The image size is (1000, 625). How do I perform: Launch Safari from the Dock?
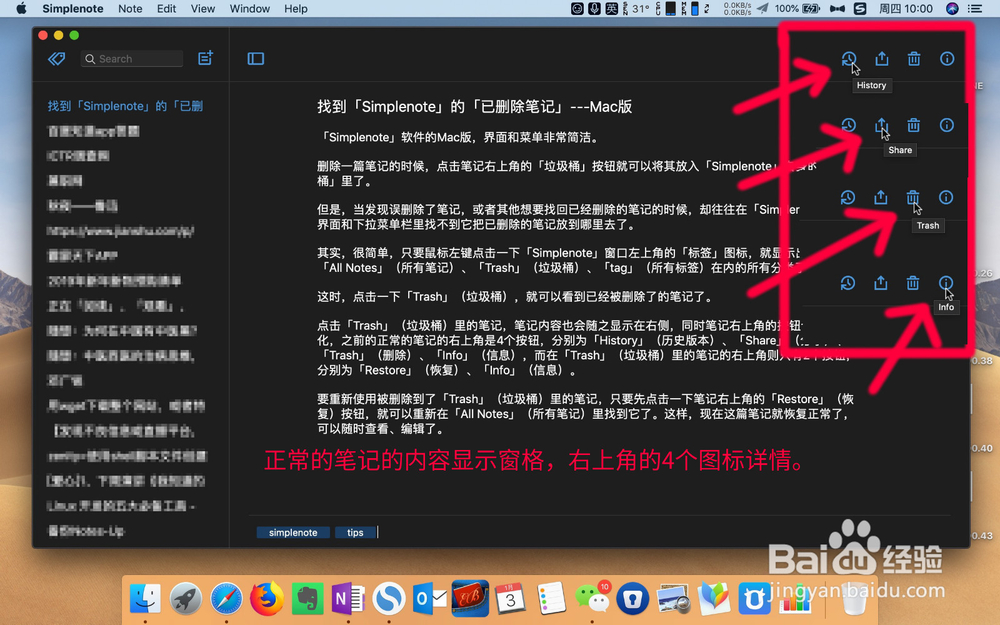[x=226, y=599]
